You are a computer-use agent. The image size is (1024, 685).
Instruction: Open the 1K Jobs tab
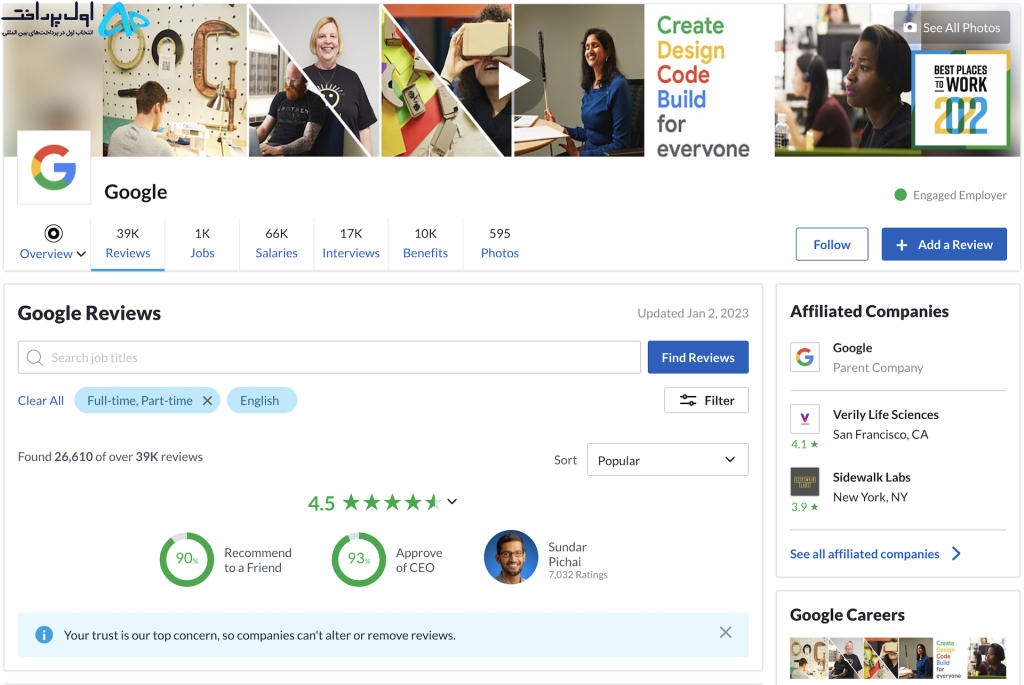(202, 243)
